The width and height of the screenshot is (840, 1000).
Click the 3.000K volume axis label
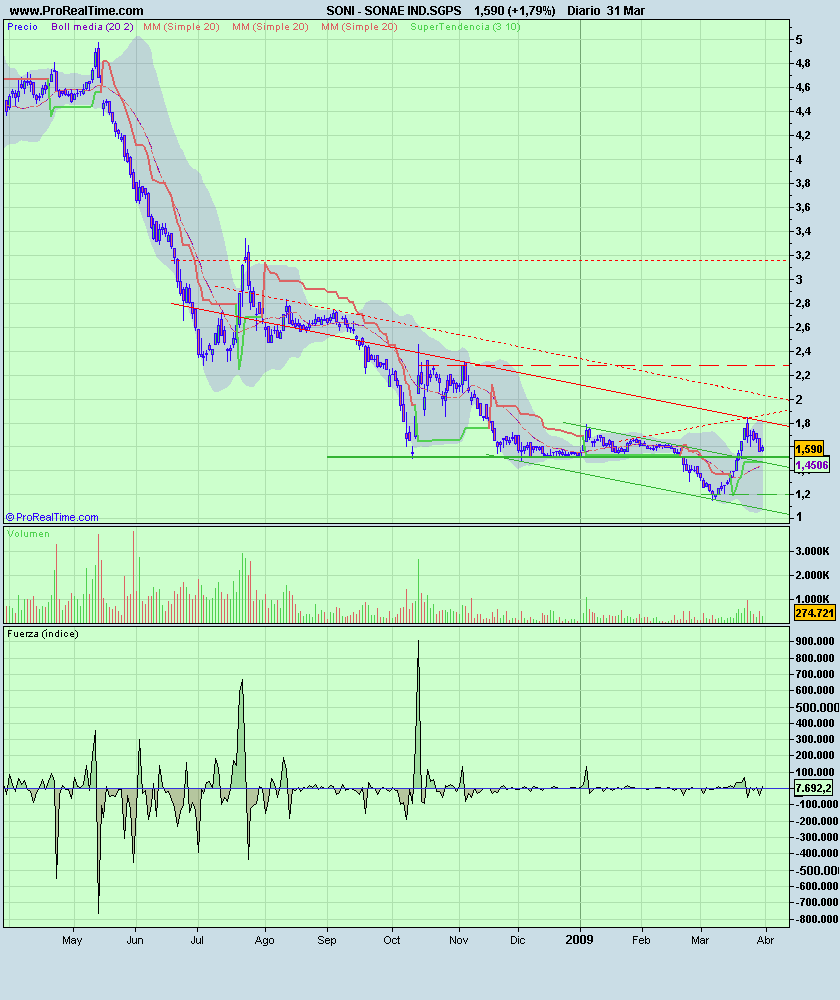[x=812, y=551]
